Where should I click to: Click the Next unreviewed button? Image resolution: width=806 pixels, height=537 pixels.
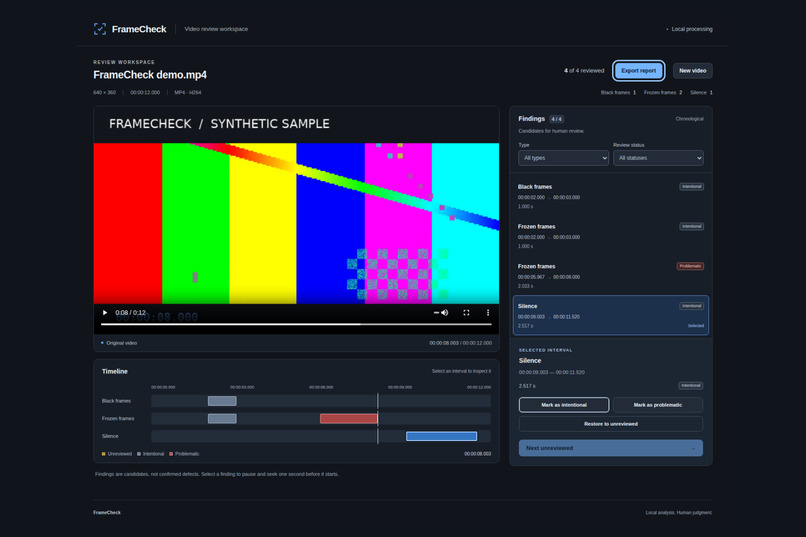(x=611, y=448)
